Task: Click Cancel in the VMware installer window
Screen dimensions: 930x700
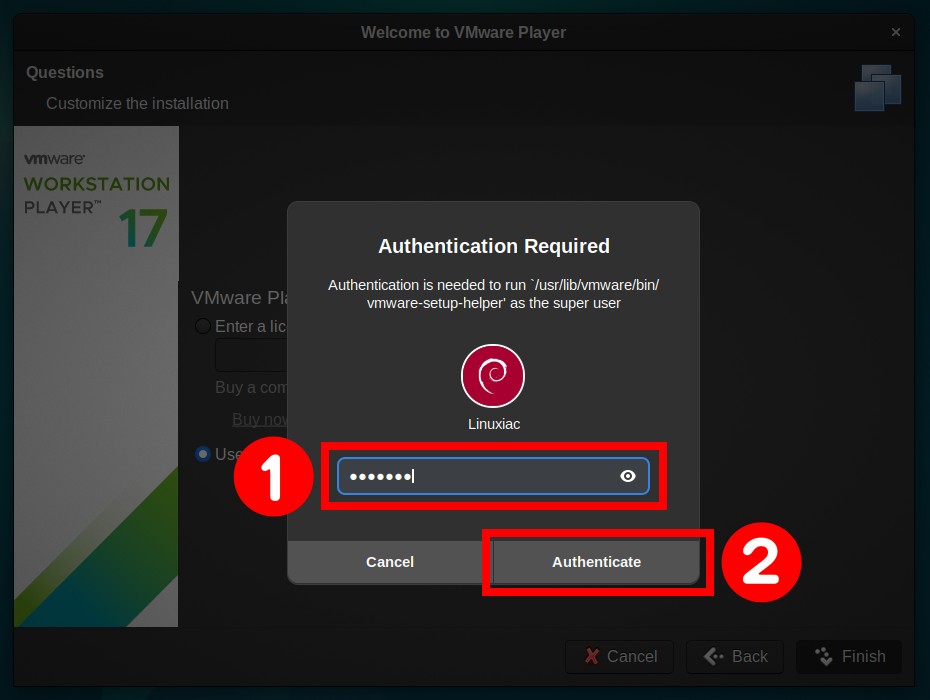Action: point(620,656)
